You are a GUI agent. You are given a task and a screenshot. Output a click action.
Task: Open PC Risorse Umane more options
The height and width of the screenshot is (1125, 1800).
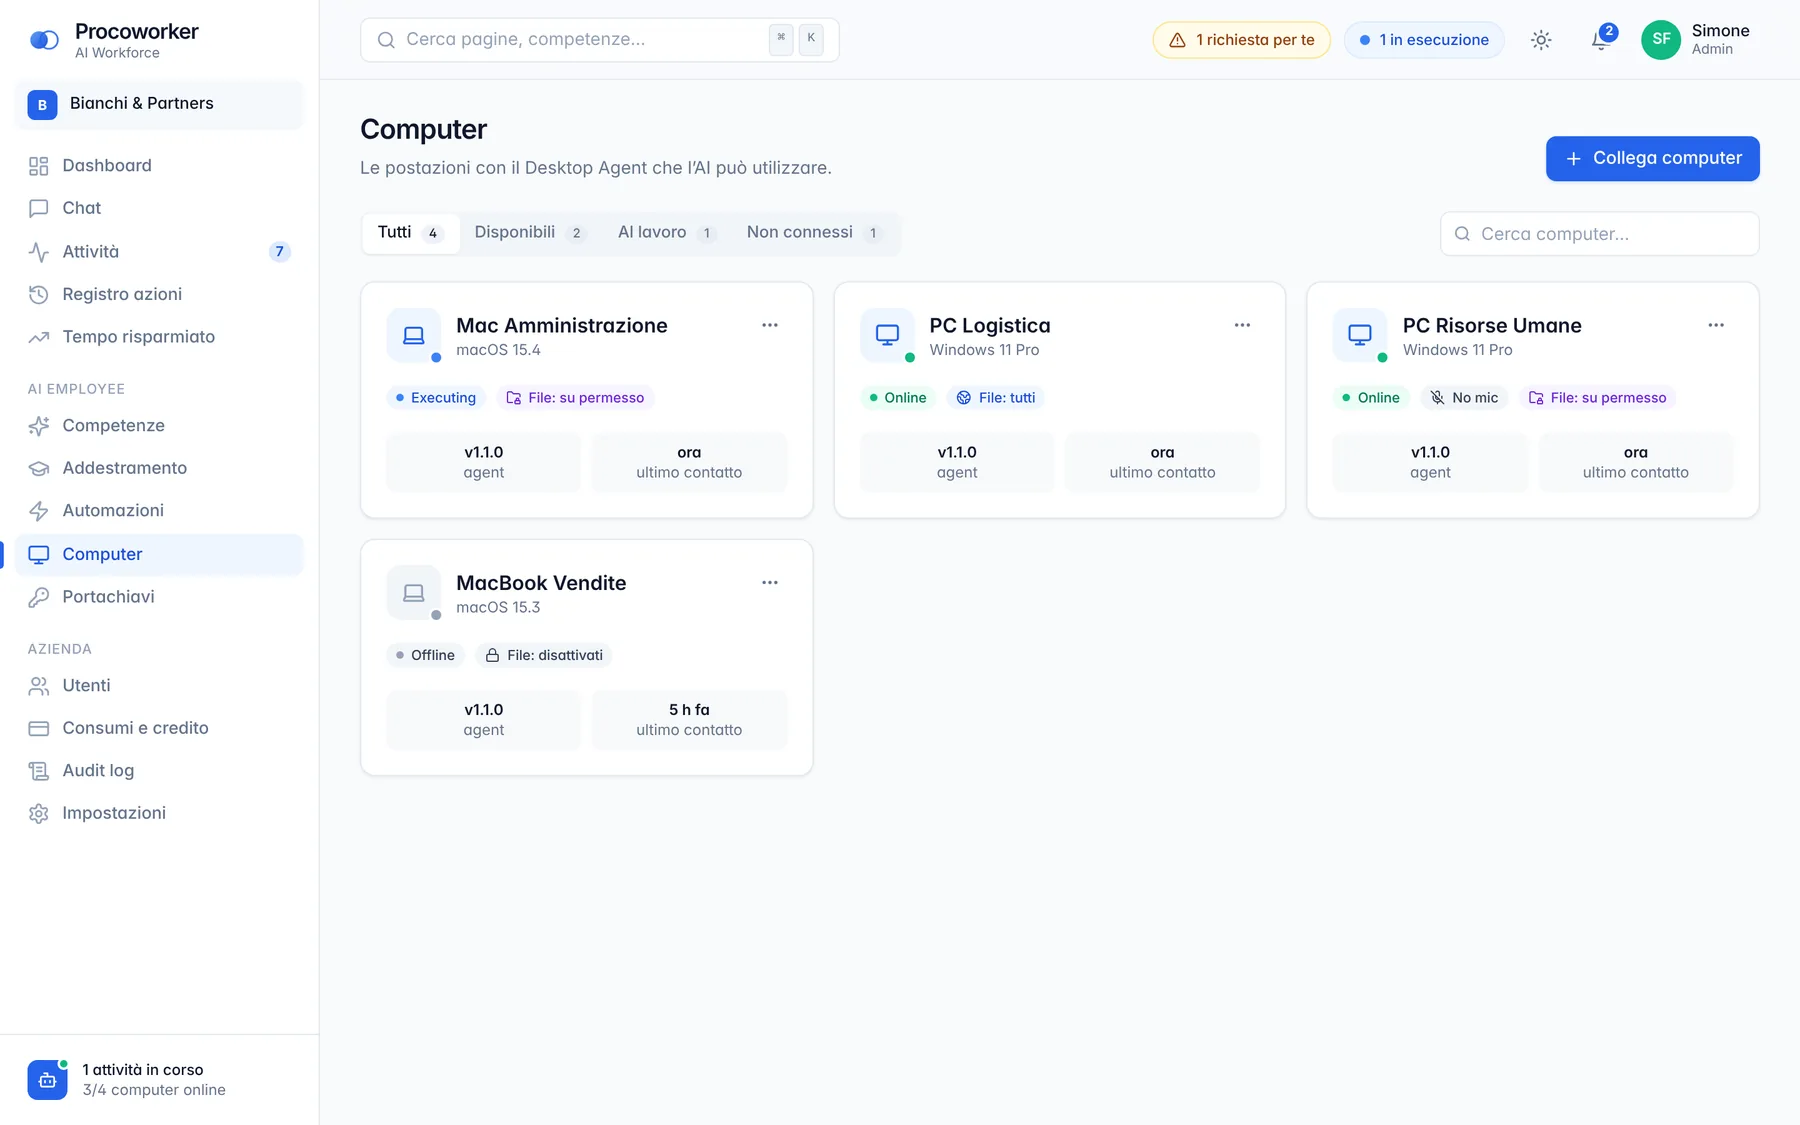point(1716,325)
